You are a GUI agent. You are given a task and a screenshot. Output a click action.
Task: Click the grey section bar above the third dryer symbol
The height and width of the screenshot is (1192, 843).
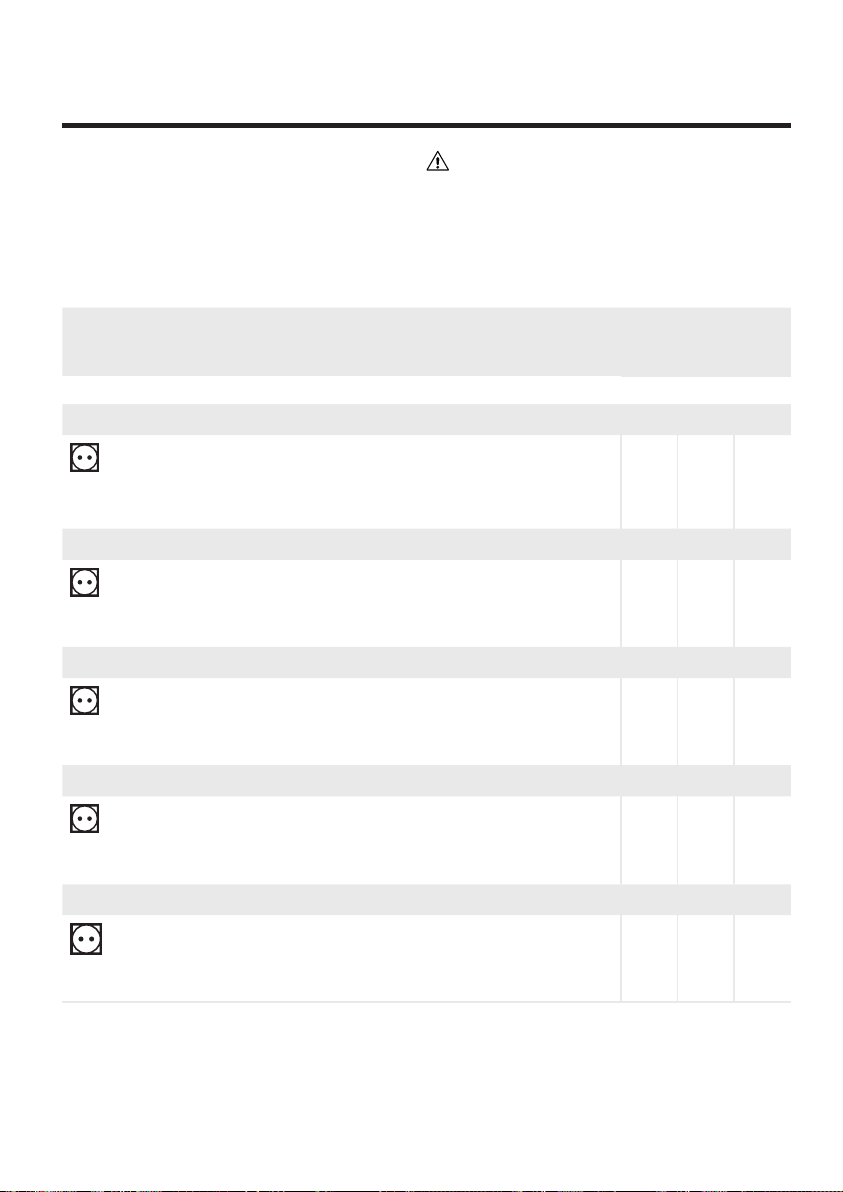[426, 662]
